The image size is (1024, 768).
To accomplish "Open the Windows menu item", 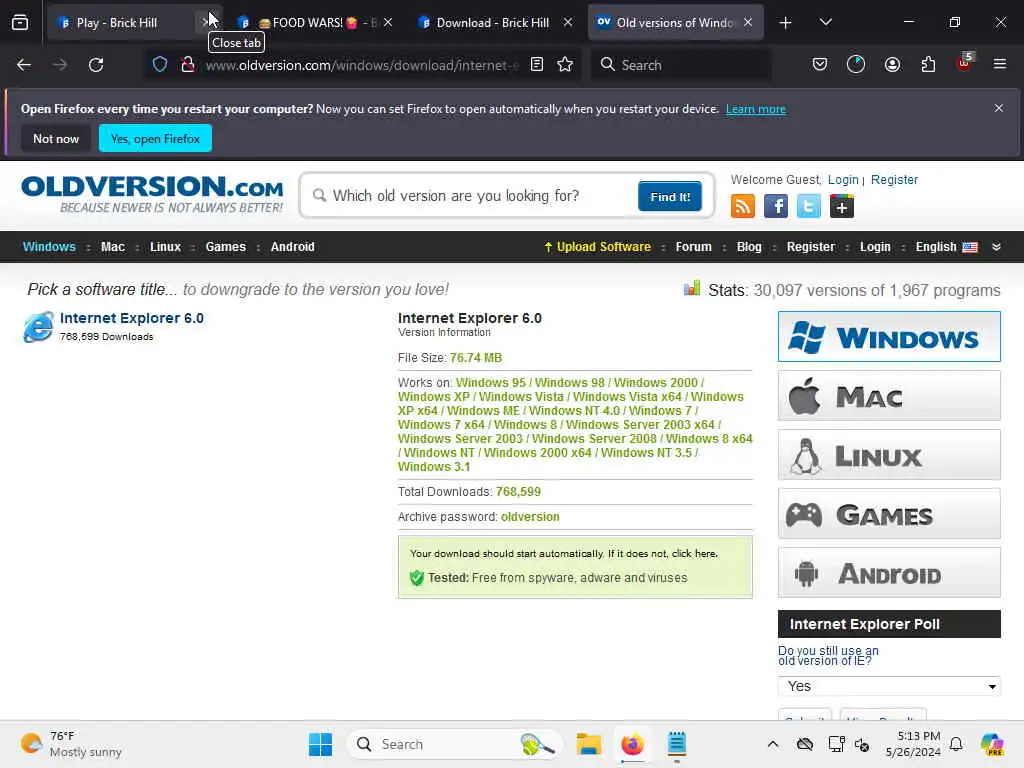I will point(49,247).
